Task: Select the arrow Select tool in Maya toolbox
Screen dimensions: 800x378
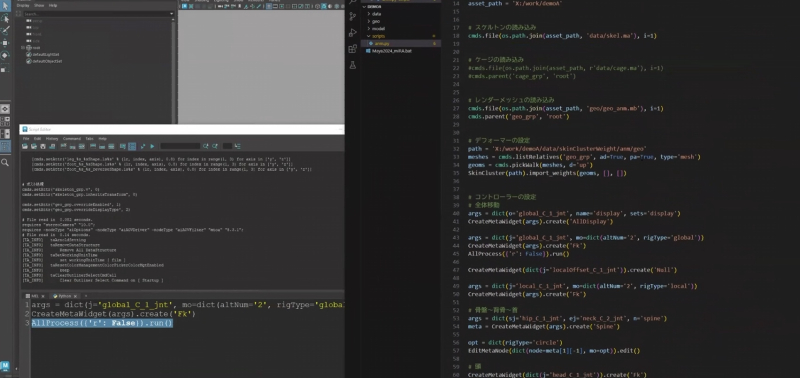Action: pyautogui.click(x=5, y=6)
